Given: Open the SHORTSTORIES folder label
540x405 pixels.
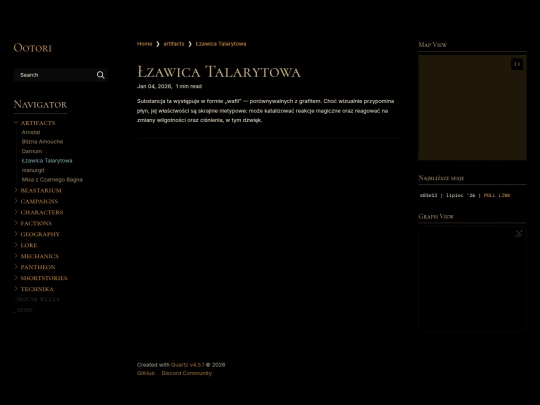Looking at the screenshot, I should [44, 278].
